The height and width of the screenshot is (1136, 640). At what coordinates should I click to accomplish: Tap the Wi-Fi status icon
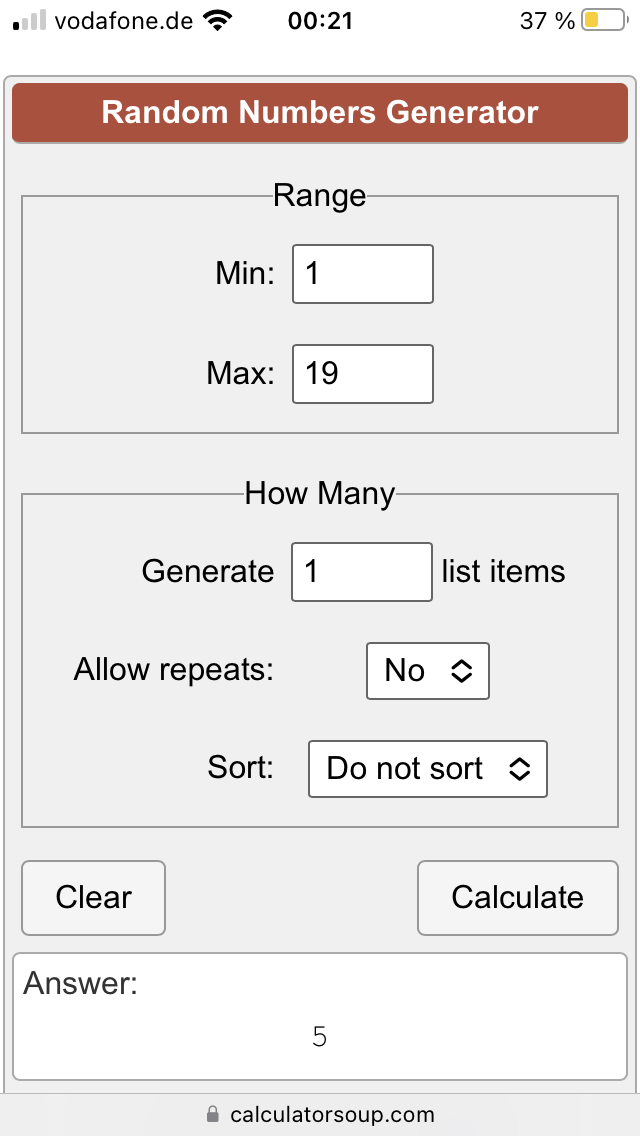point(217,21)
